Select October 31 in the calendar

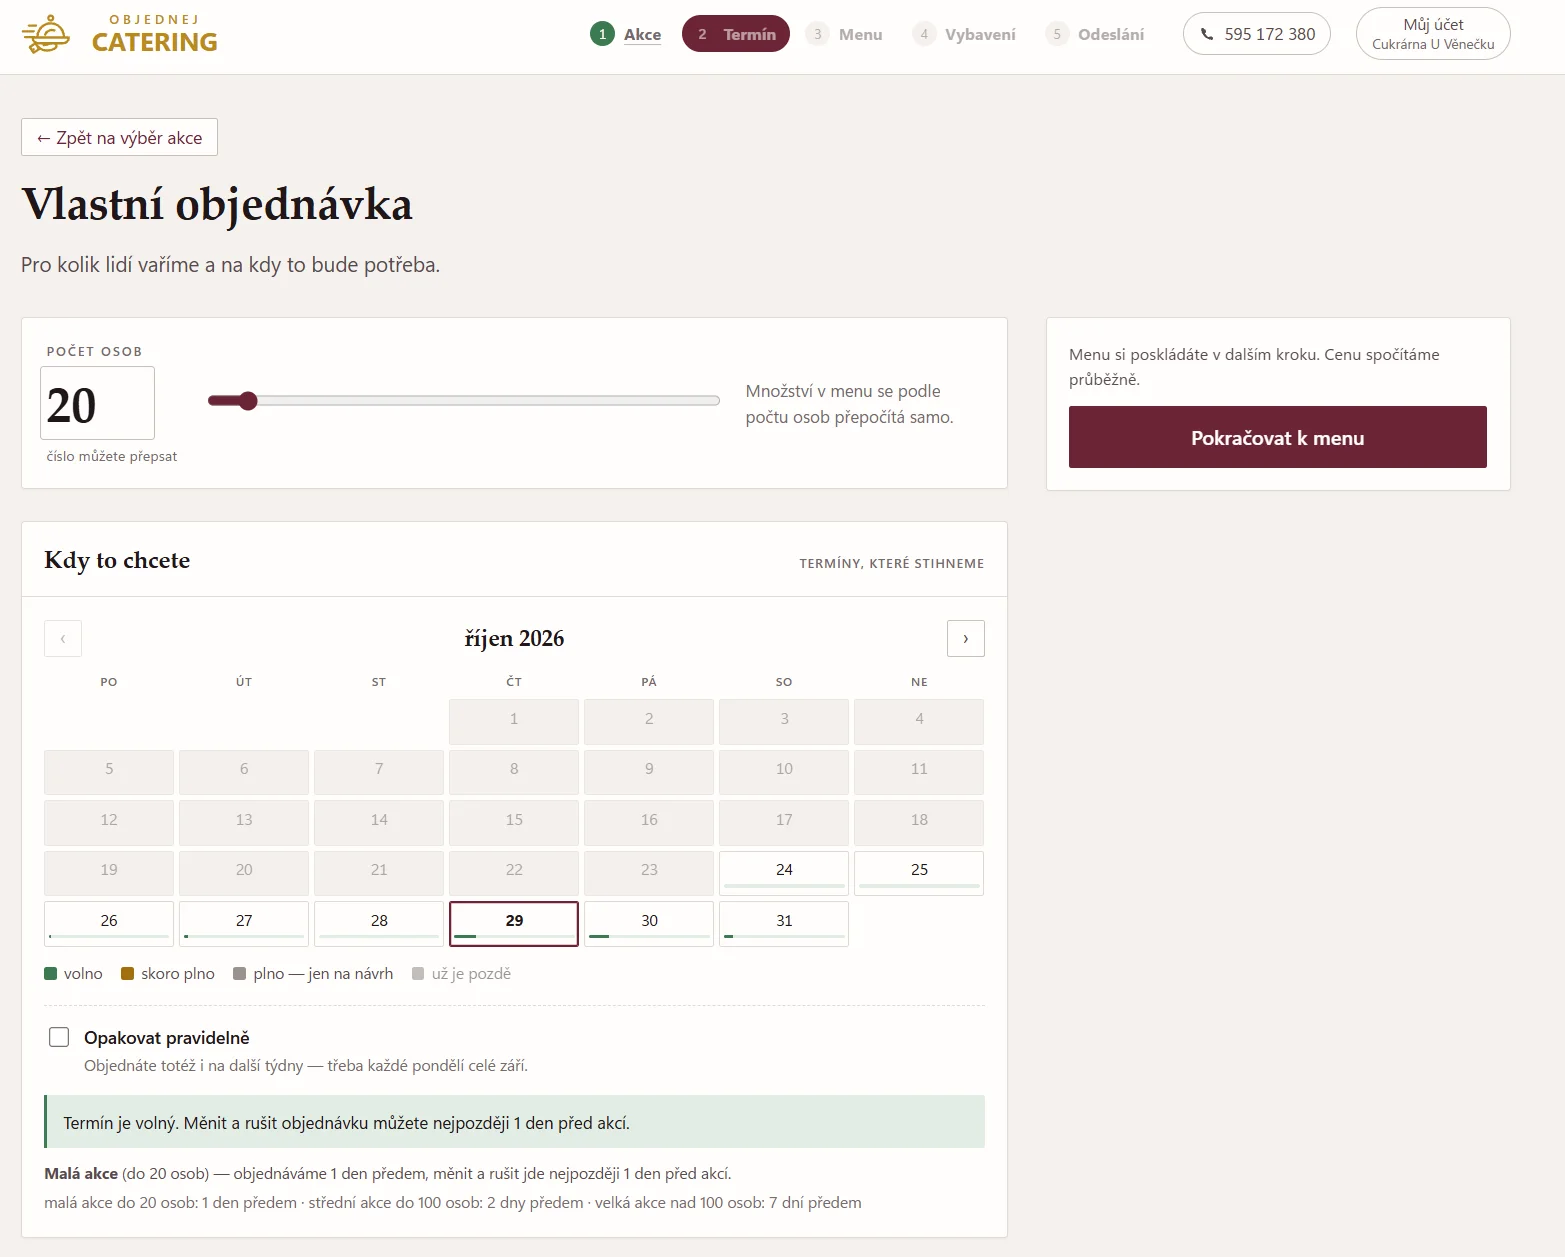tap(784, 923)
